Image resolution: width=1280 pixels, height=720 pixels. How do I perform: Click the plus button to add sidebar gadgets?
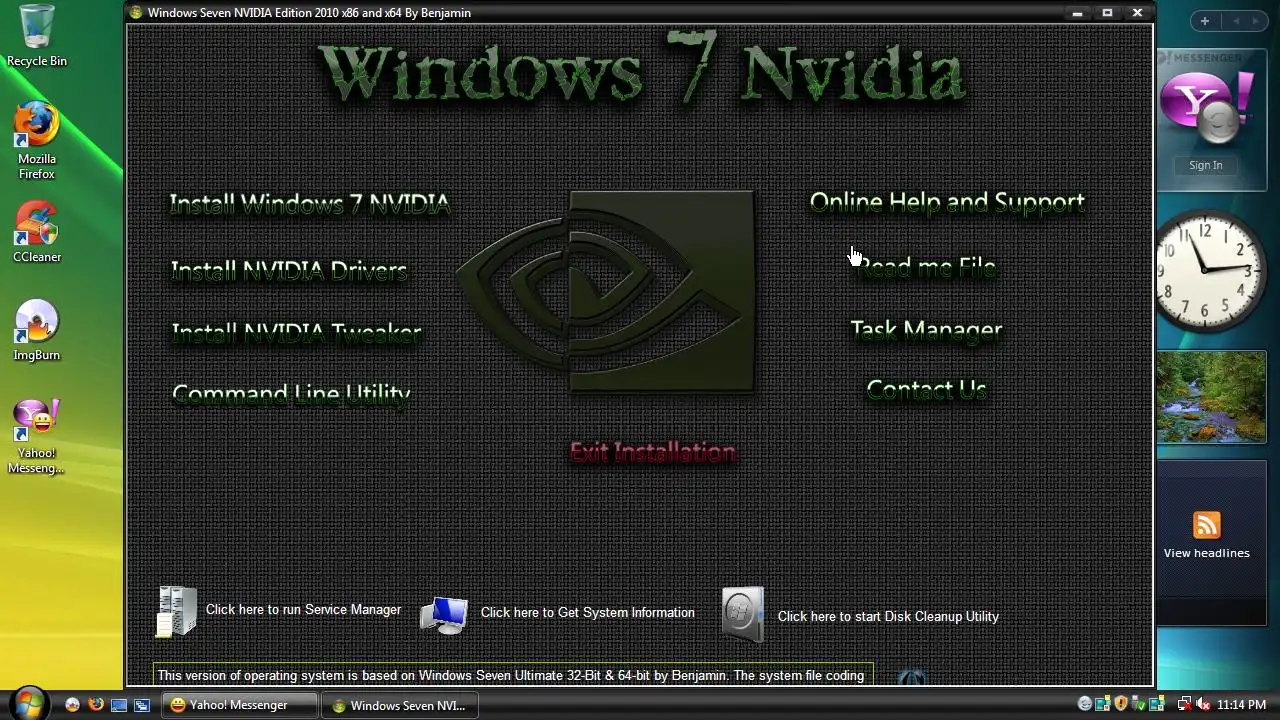click(x=1205, y=21)
